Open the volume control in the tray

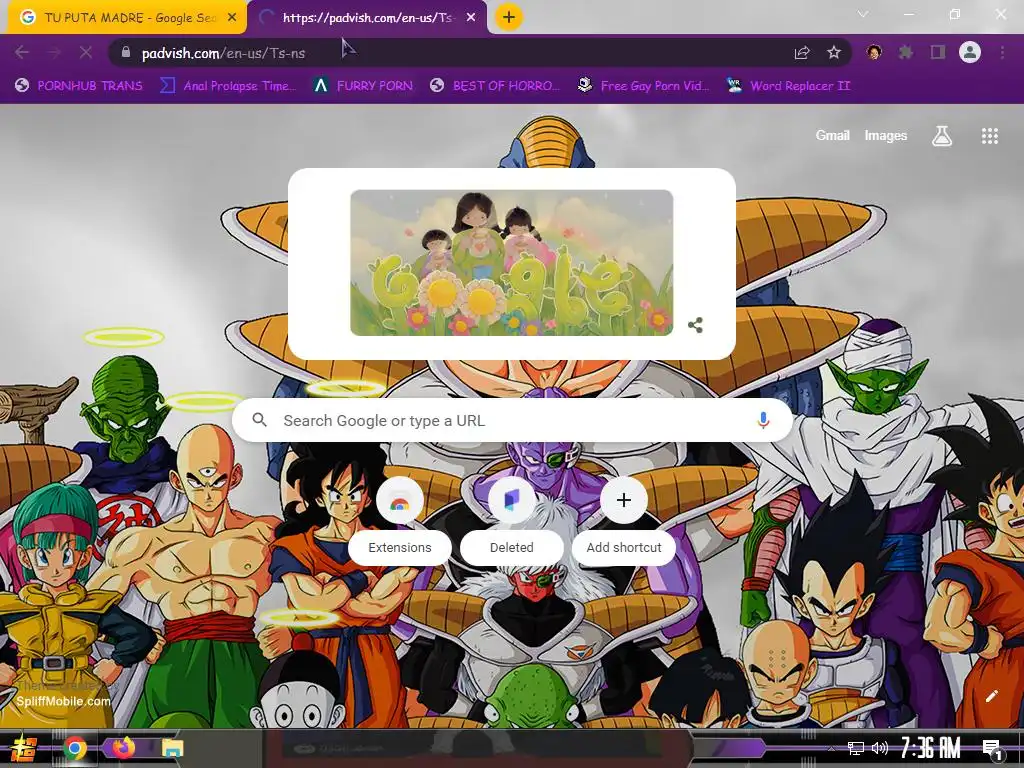(x=880, y=748)
